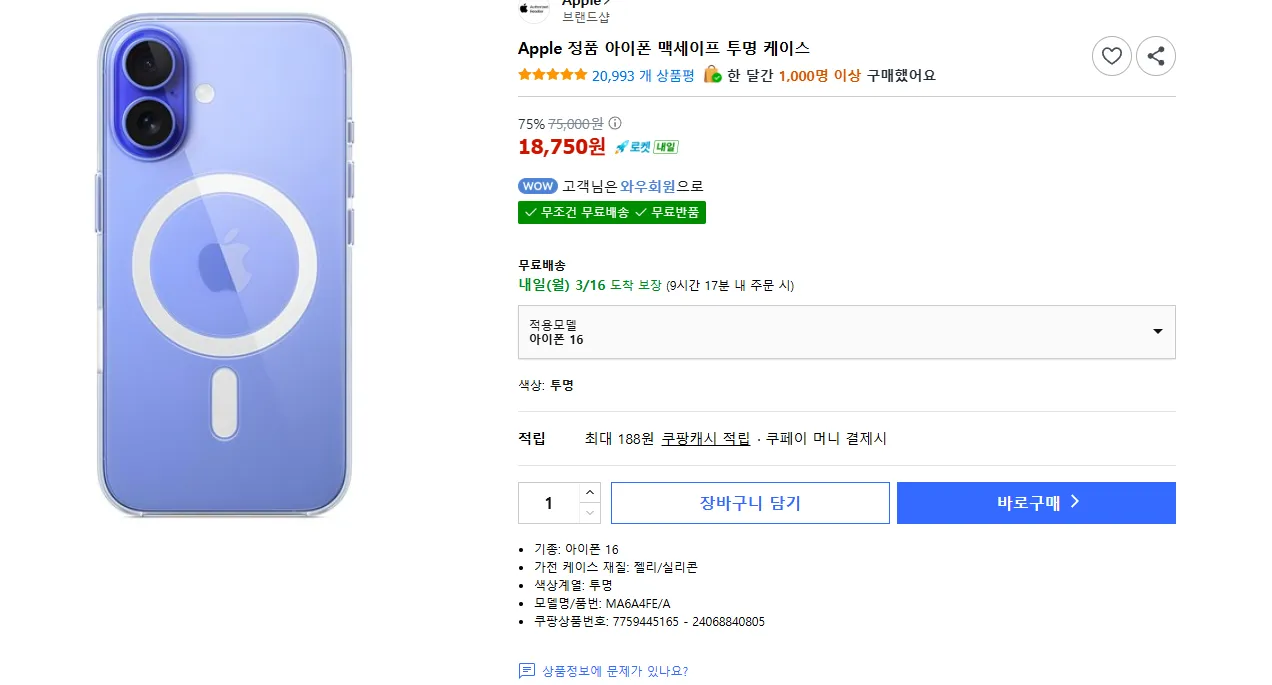Click the share icon
This screenshot has width=1272, height=685.
pos(1156,56)
